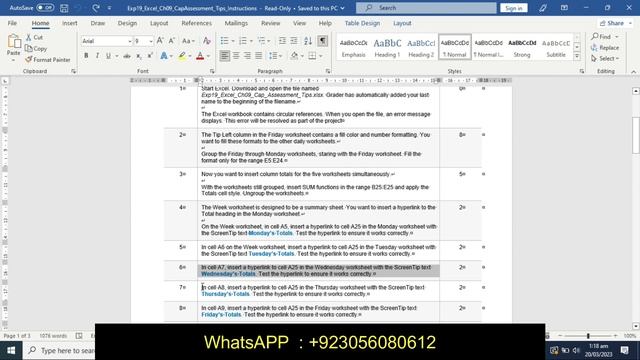
Task: Justify the paragraph text
Action: click(259, 56)
